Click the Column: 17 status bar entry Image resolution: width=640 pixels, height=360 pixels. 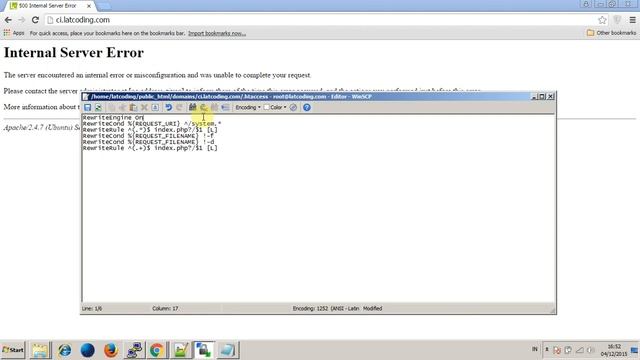click(x=165, y=309)
